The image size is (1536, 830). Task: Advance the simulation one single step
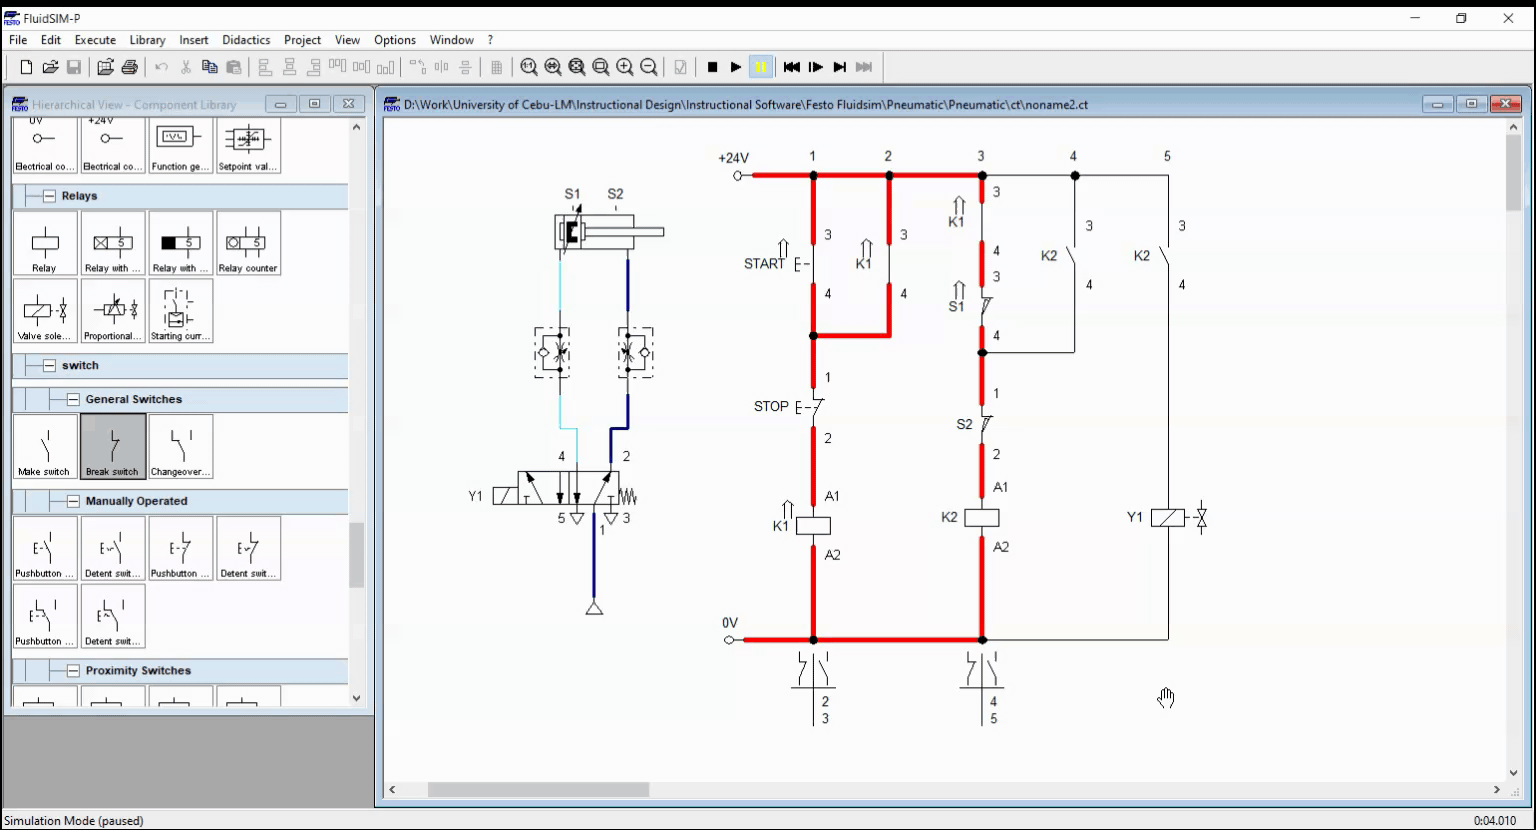[x=816, y=67]
